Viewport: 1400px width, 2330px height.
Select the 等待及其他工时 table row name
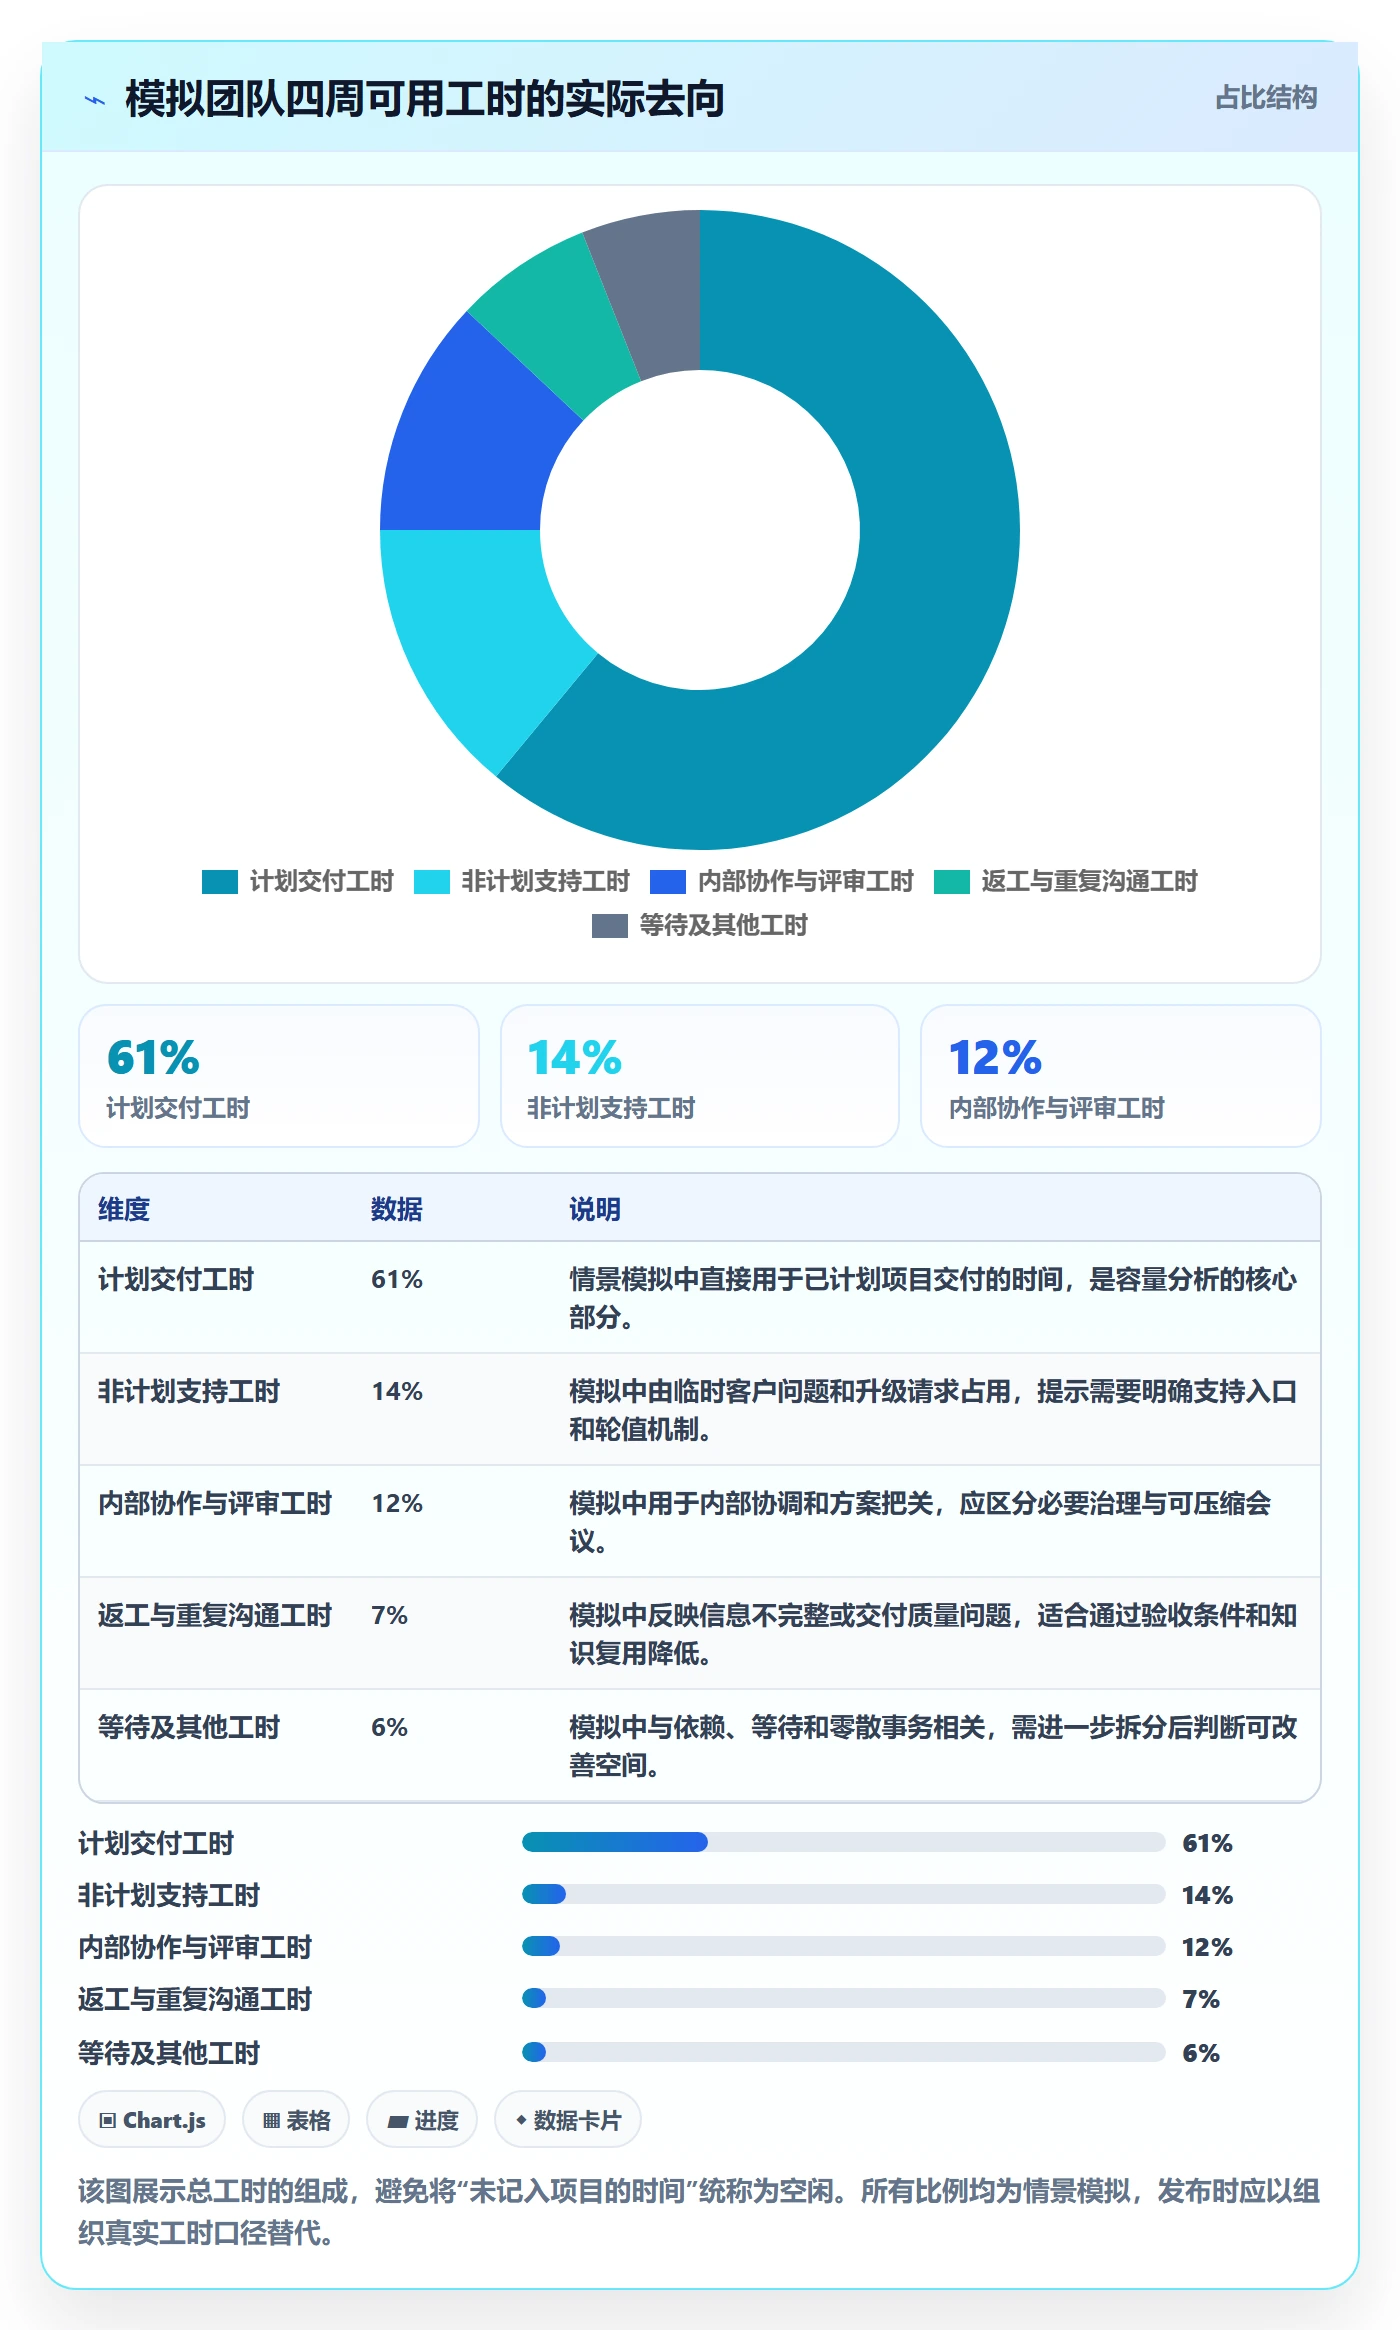coord(189,1727)
